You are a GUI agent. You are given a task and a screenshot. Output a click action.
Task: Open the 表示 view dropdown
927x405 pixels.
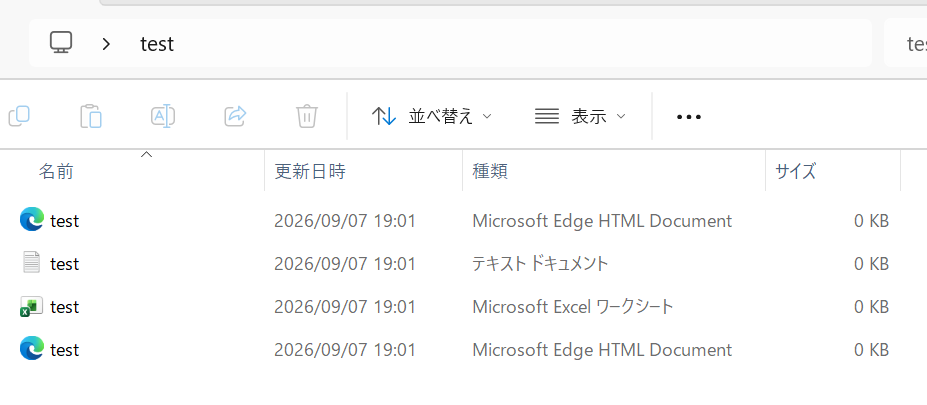[580, 116]
